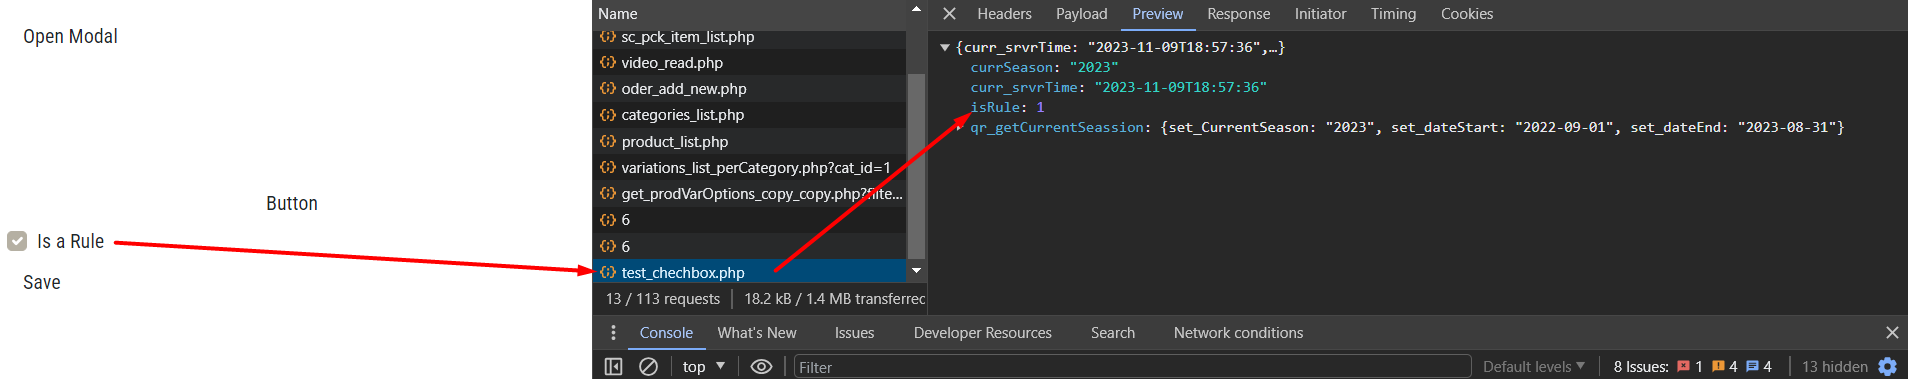Select the categories_list.php request
Image resolution: width=1908 pixels, height=379 pixels.
pos(750,115)
